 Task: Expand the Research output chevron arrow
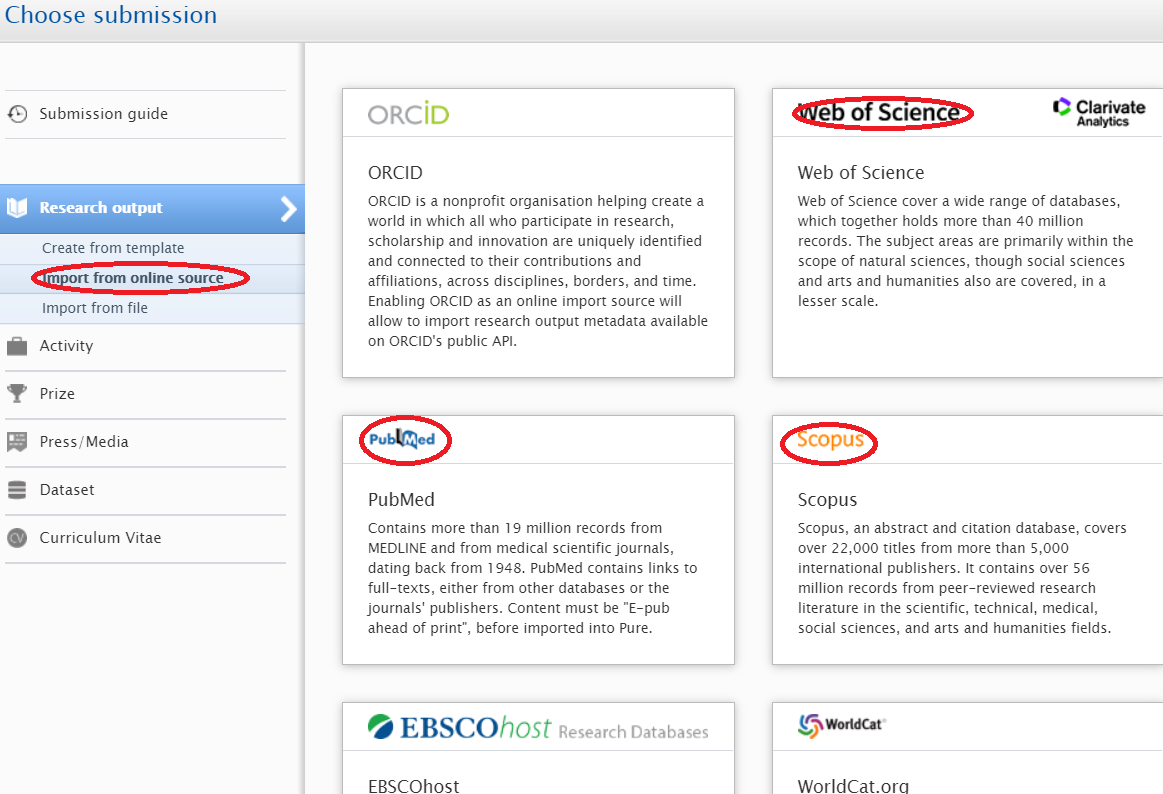point(289,209)
